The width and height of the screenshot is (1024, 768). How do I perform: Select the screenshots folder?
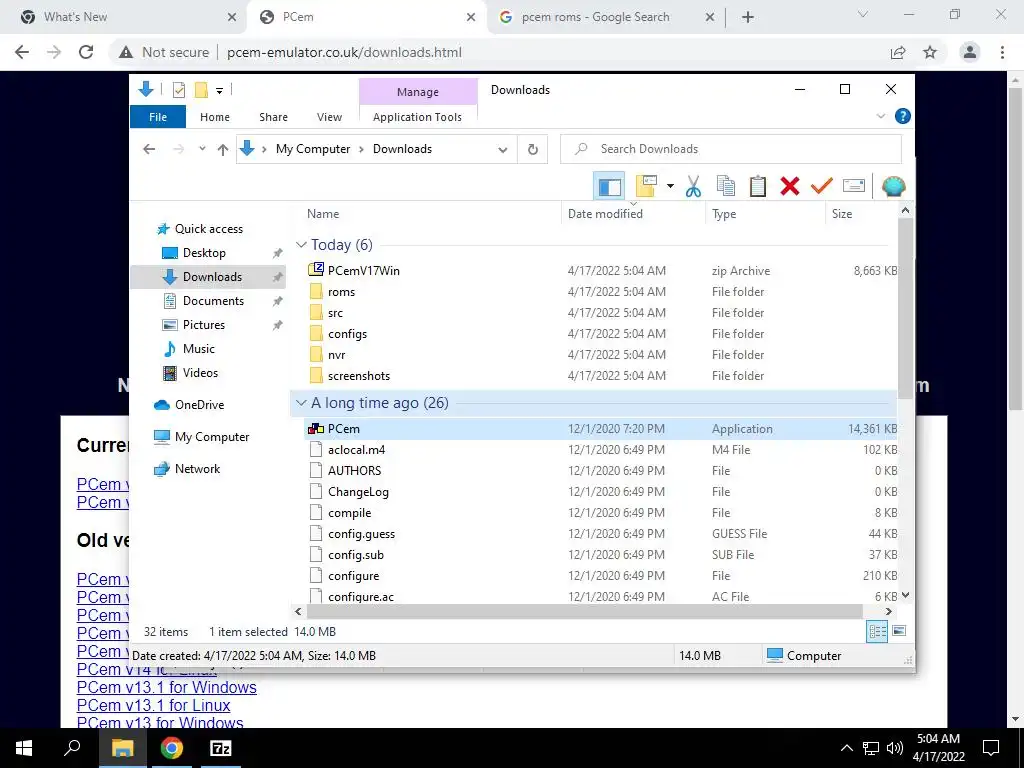359,376
